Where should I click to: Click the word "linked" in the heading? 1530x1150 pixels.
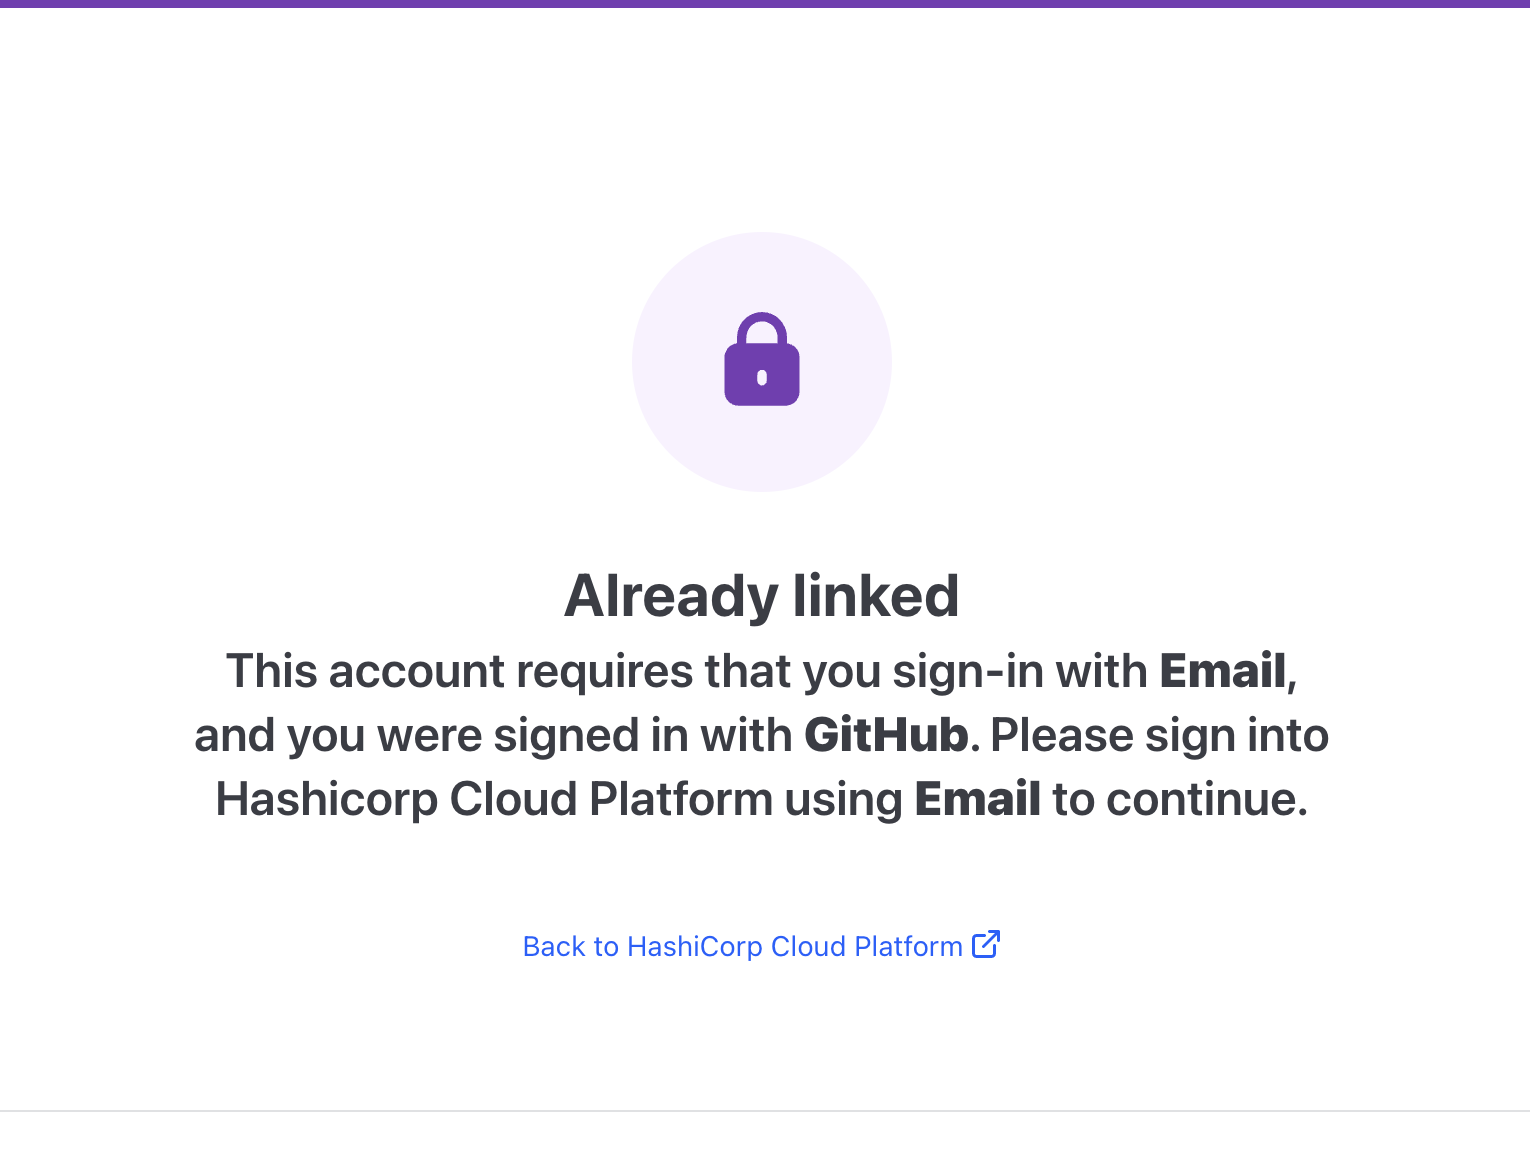tap(876, 596)
